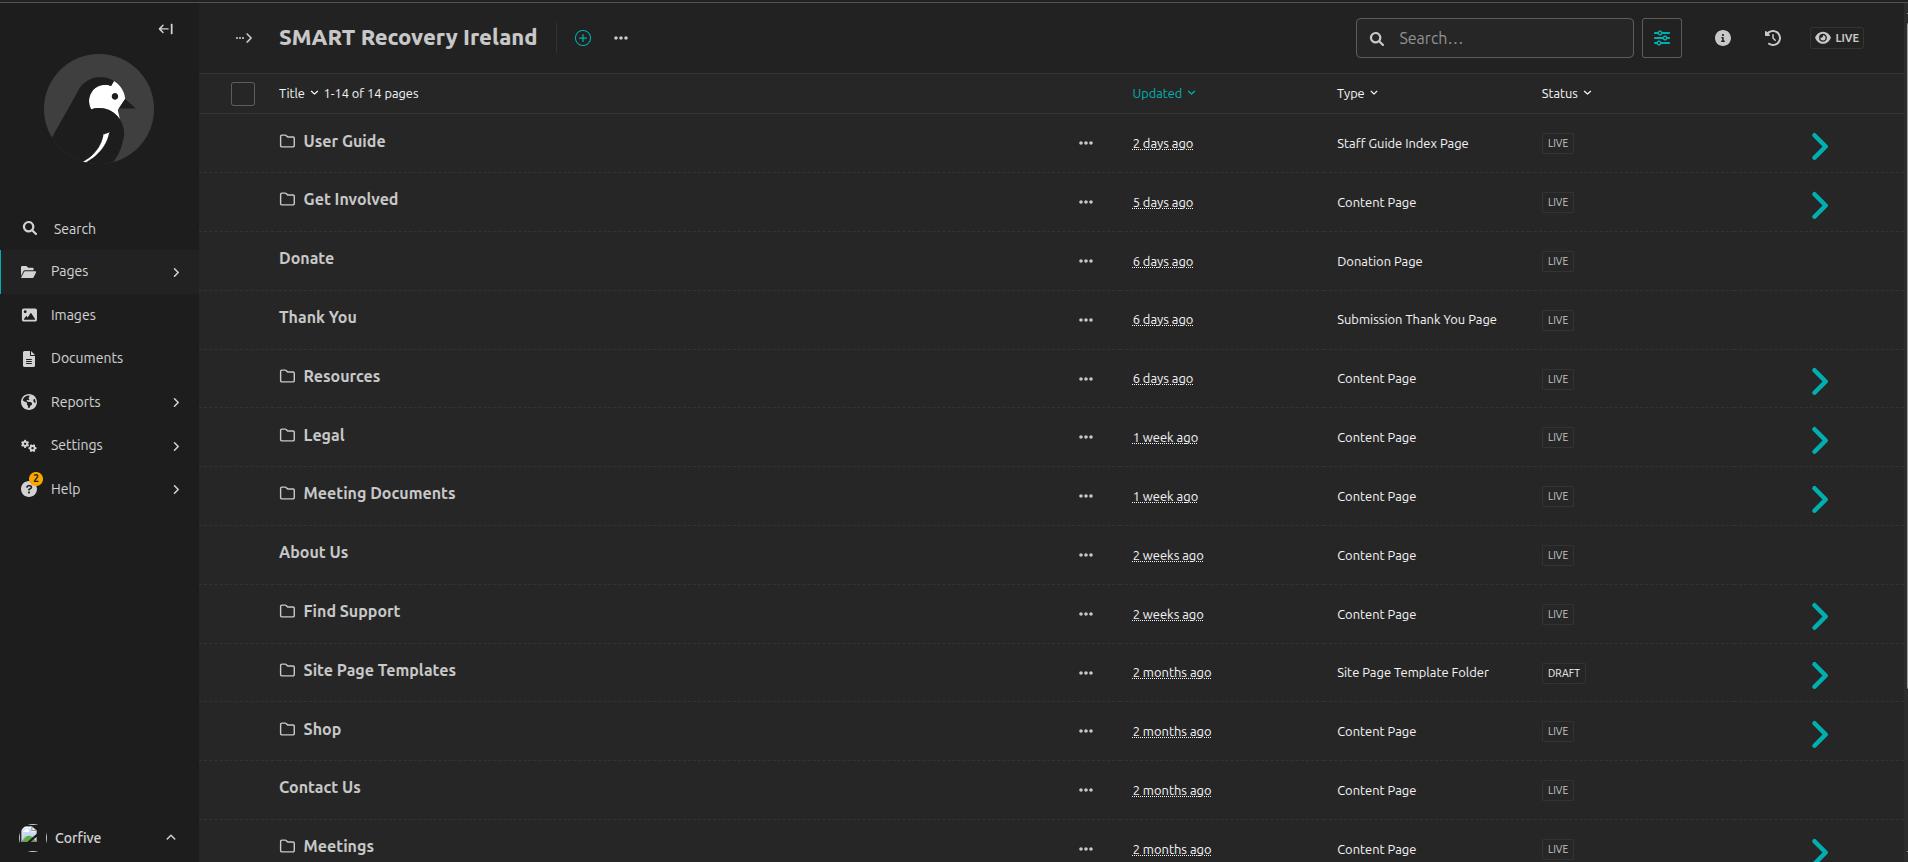Open the About Us page
The height and width of the screenshot is (862, 1908).
click(x=313, y=552)
